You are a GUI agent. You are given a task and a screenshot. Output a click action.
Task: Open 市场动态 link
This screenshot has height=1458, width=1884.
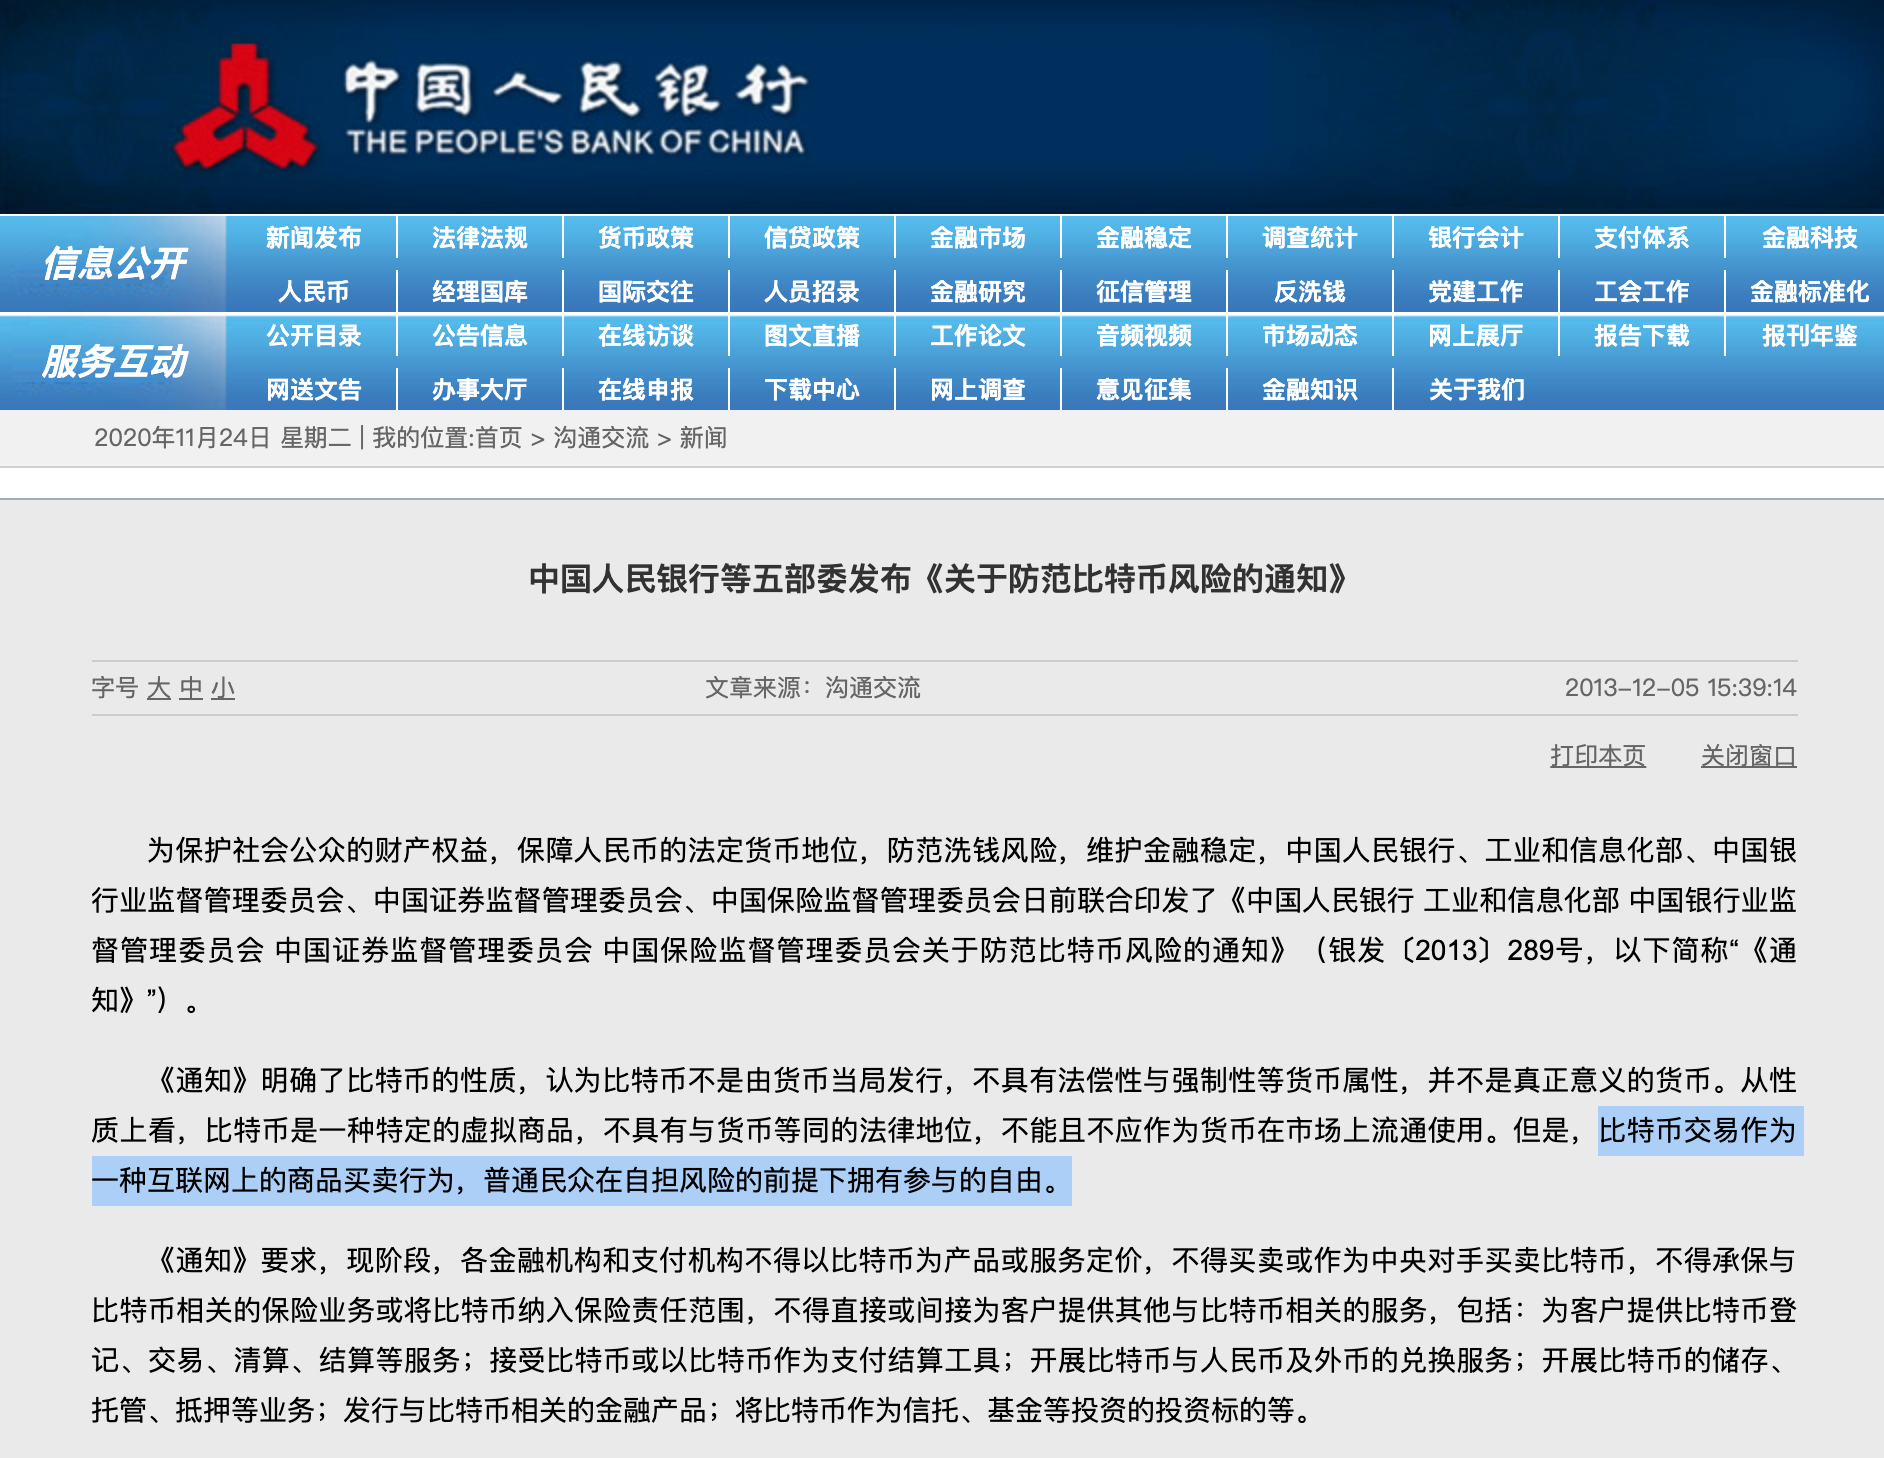click(x=1309, y=336)
